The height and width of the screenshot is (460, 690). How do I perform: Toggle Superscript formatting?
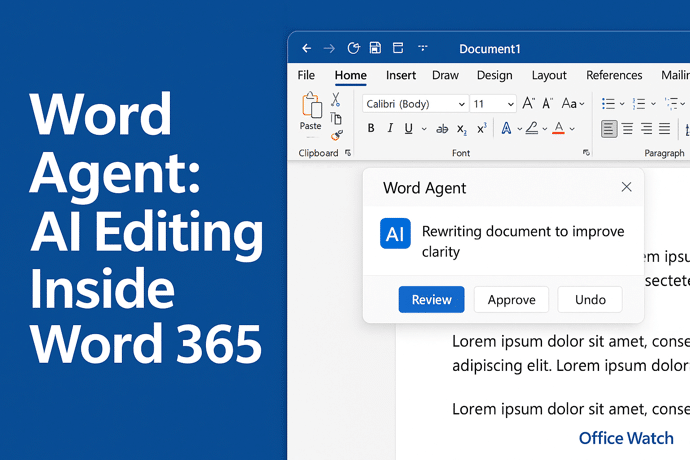[482, 128]
